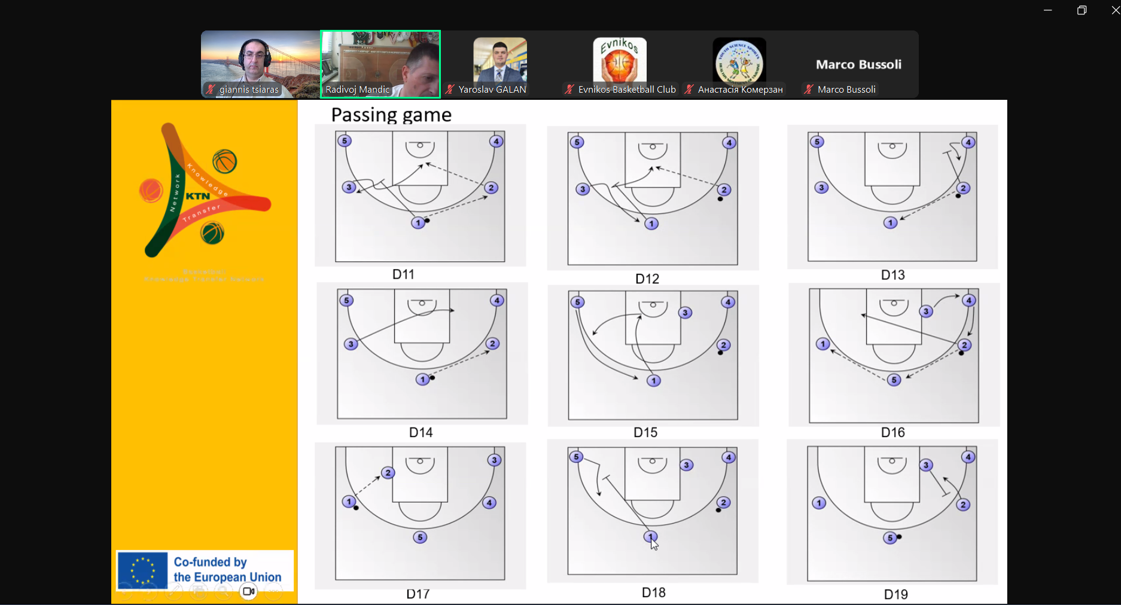Screen dimensions: 1121x605
Task: Click Yaroslav GALAN's muted microphone icon
Action: tap(450, 90)
